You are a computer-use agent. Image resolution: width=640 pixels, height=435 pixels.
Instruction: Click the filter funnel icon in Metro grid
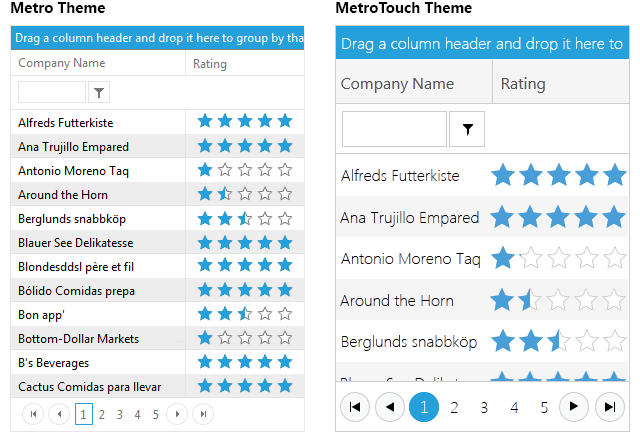(99, 92)
